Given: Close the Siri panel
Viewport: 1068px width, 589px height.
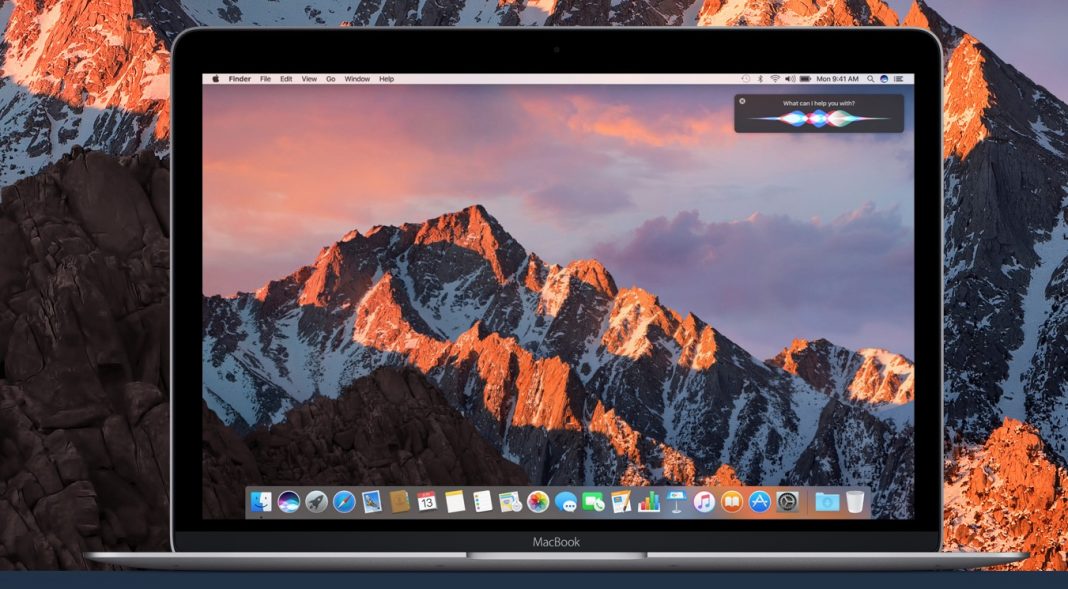Looking at the screenshot, I should [x=742, y=101].
